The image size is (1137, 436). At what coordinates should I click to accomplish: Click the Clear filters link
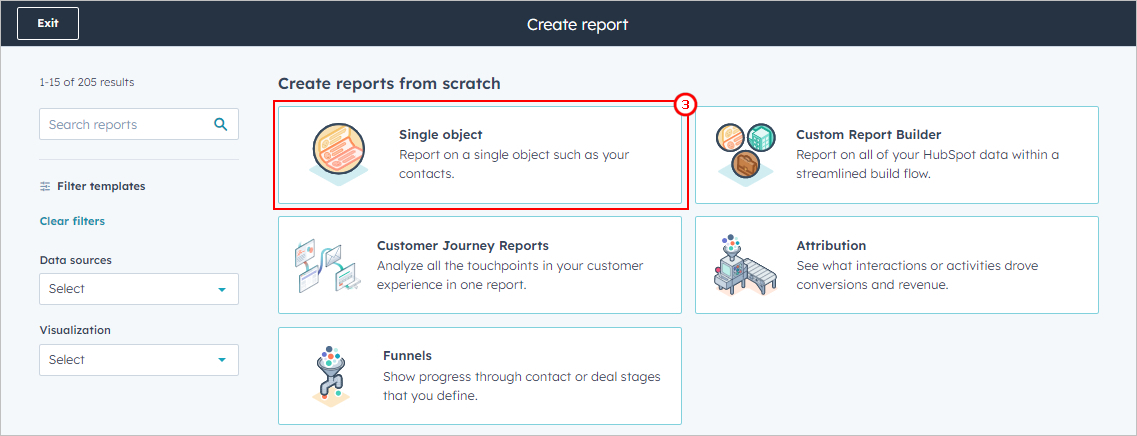click(72, 221)
